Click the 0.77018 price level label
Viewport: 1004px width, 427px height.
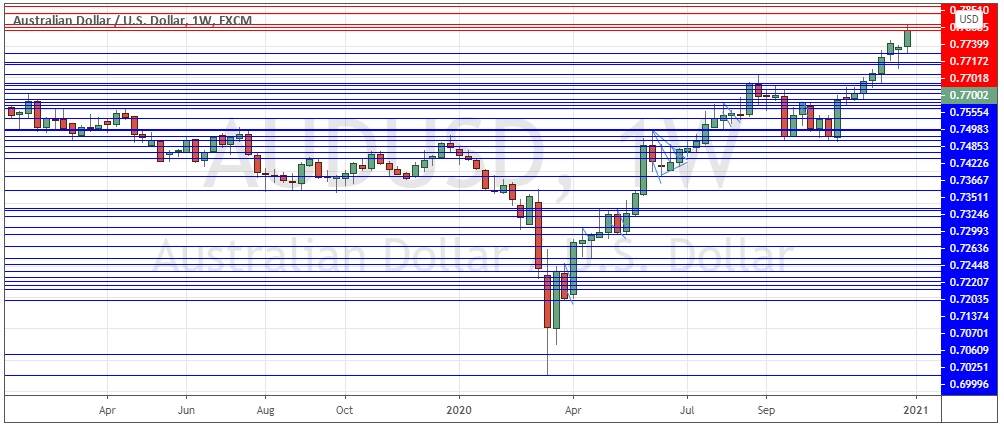tap(970, 78)
